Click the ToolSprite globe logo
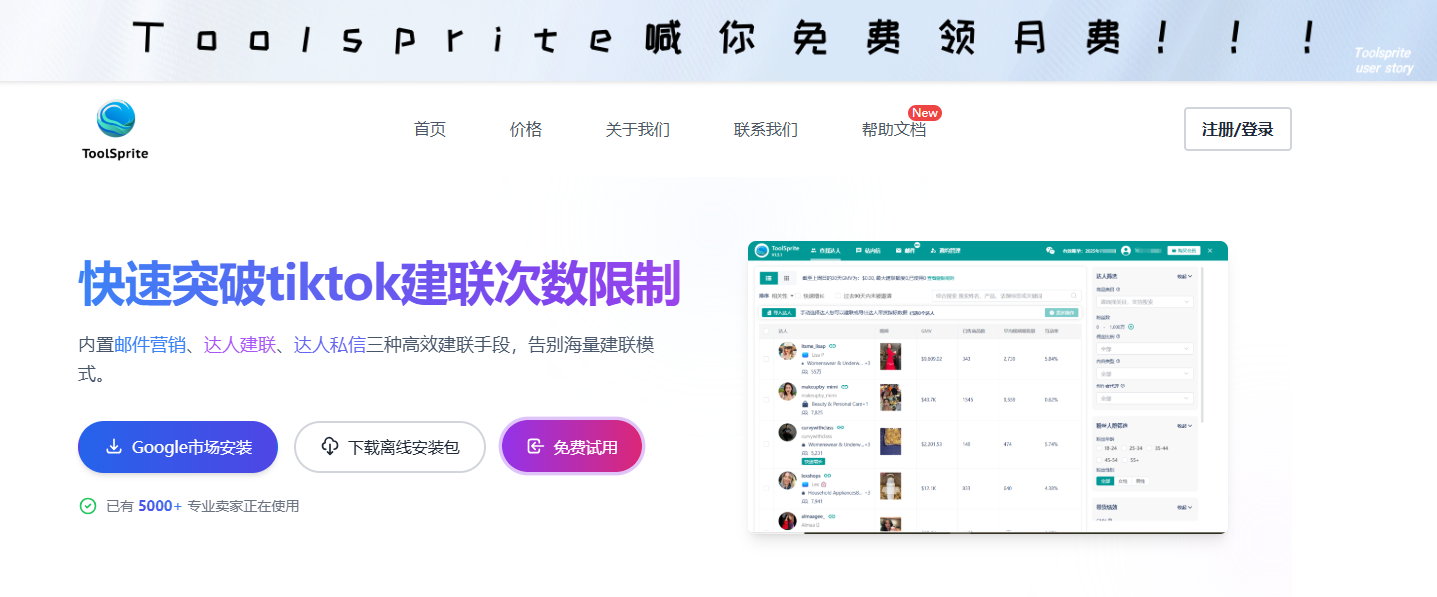The image size is (1437, 597). tap(116, 119)
